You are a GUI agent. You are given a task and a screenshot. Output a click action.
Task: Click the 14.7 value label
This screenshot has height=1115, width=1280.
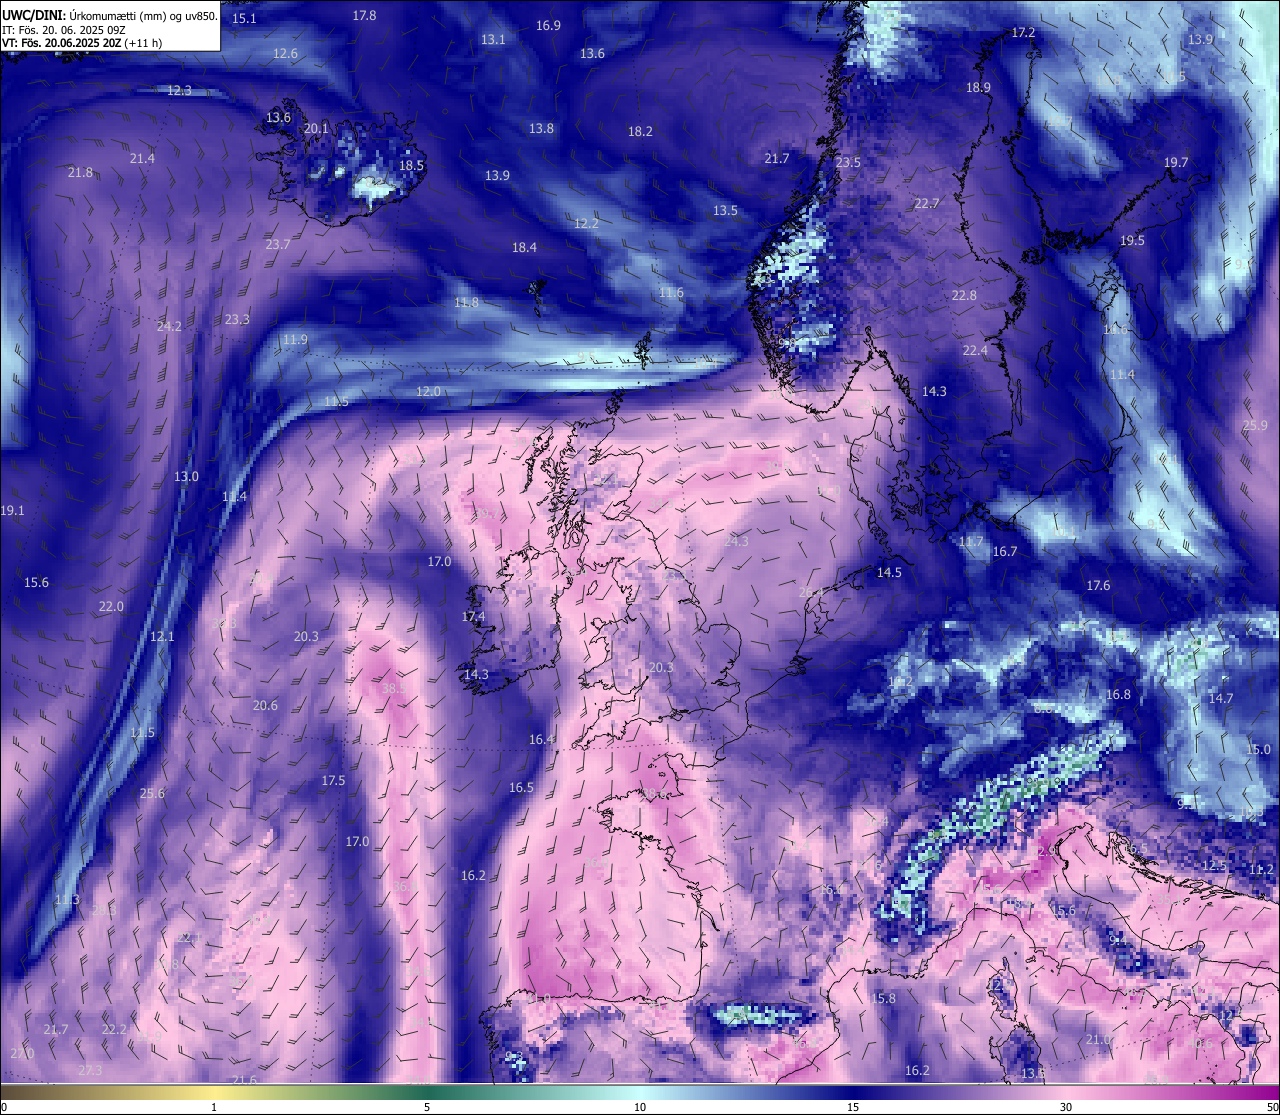(1221, 698)
